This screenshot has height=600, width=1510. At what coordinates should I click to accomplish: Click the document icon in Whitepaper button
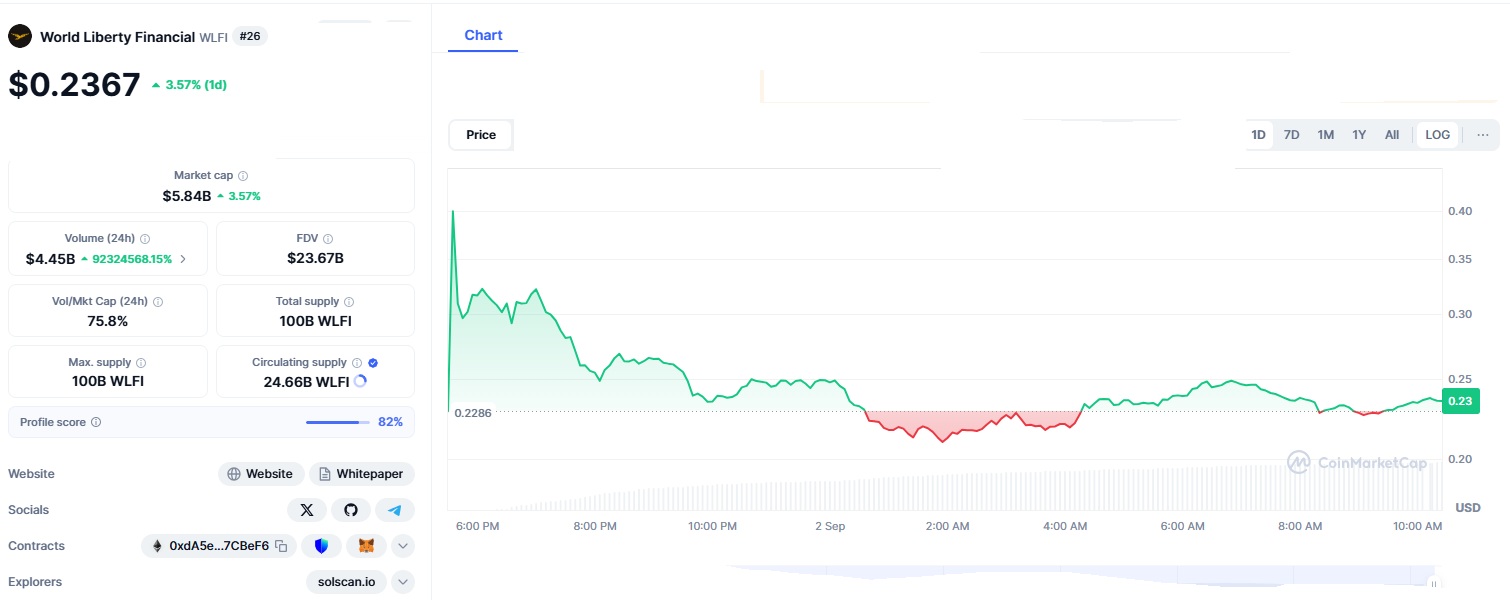click(325, 474)
